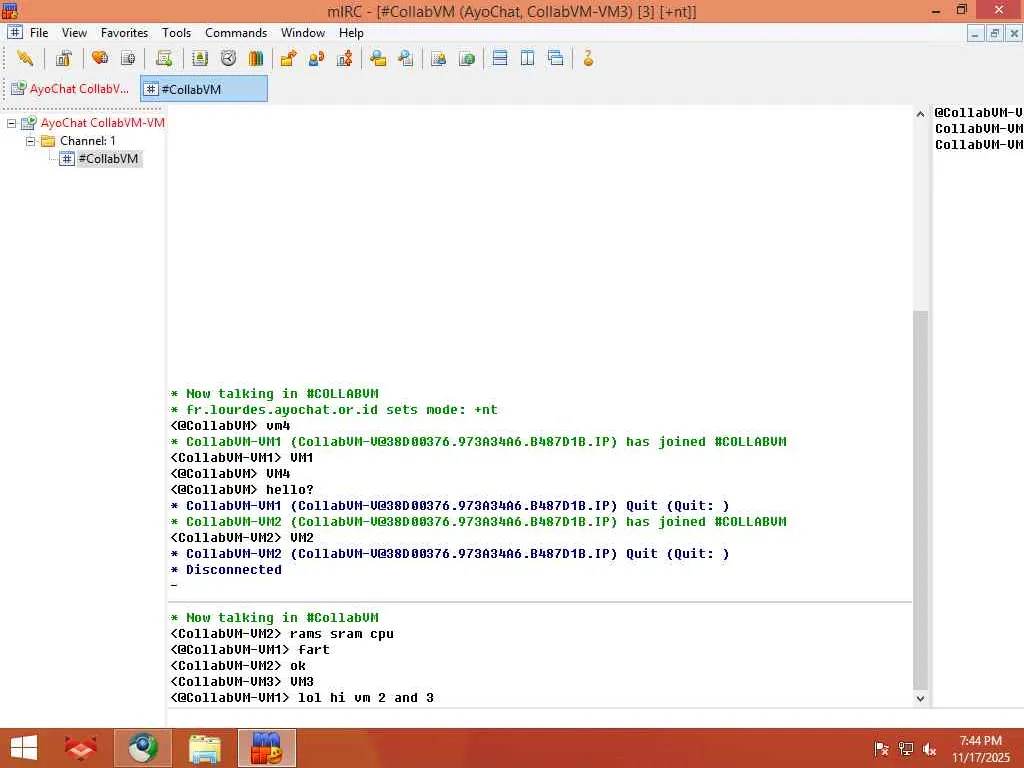Open the Log Files toolbar icon
Image resolution: width=1024 pixels, height=768 pixels.
(x=406, y=58)
